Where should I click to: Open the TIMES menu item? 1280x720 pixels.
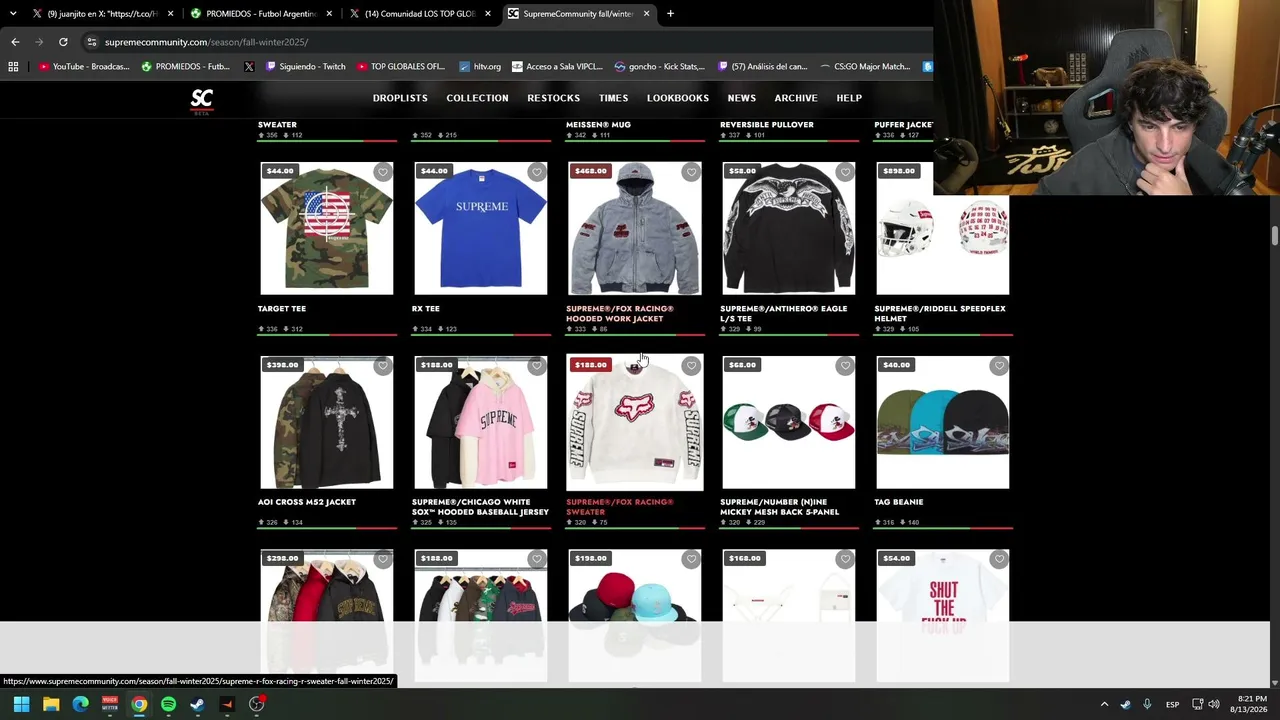613,98
